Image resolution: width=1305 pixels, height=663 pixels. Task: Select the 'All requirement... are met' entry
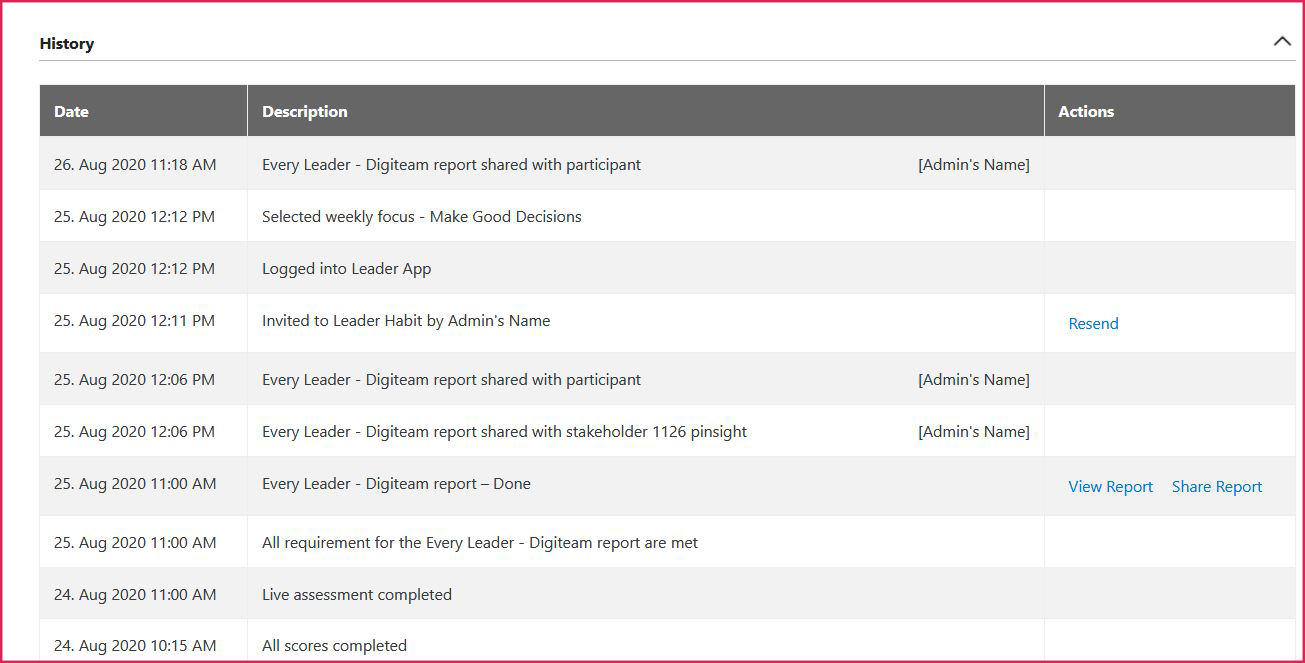tap(479, 543)
